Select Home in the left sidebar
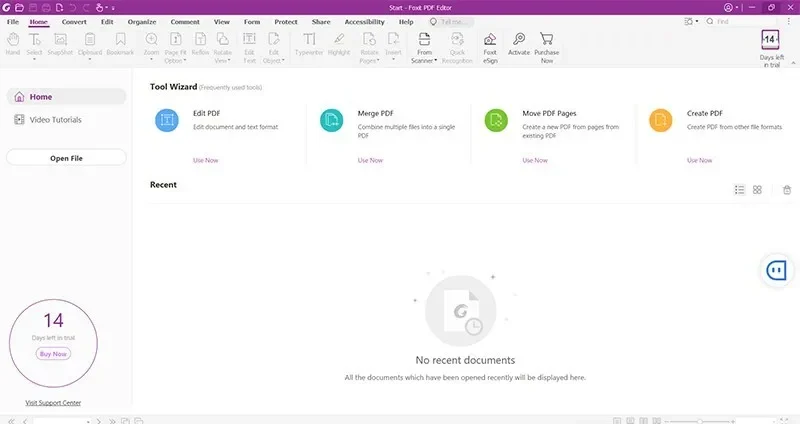 point(66,96)
